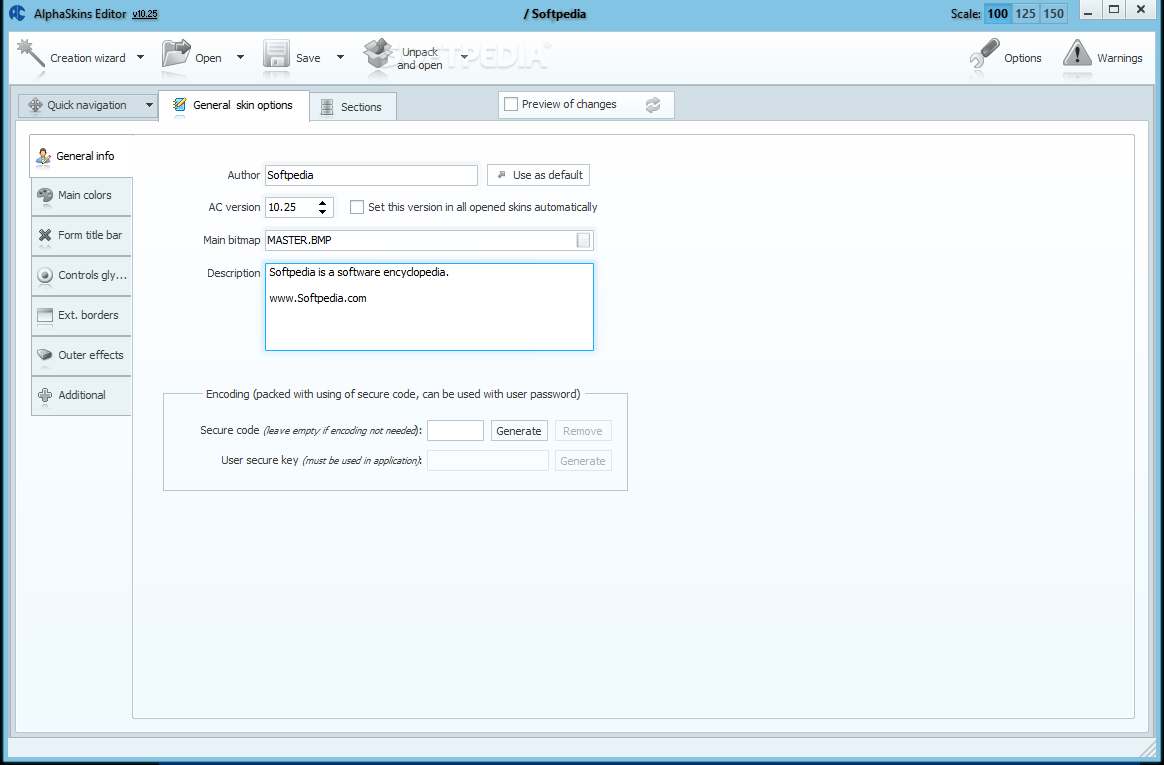This screenshot has height=765, width=1164.
Task: Click the Use as default button
Action: tap(538, 175)
